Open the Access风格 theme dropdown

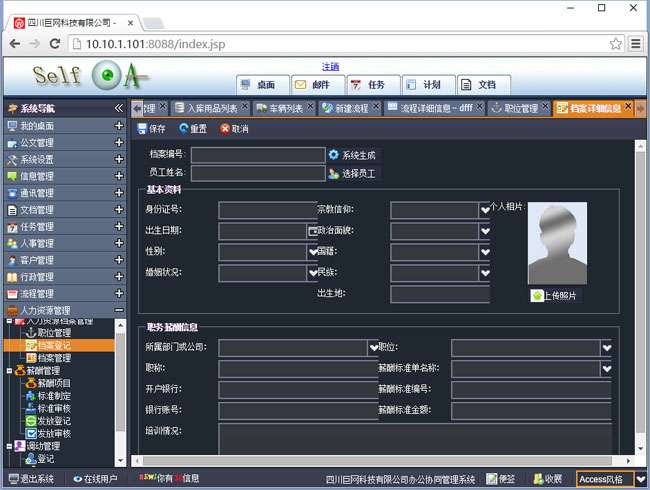click(640, 479)
